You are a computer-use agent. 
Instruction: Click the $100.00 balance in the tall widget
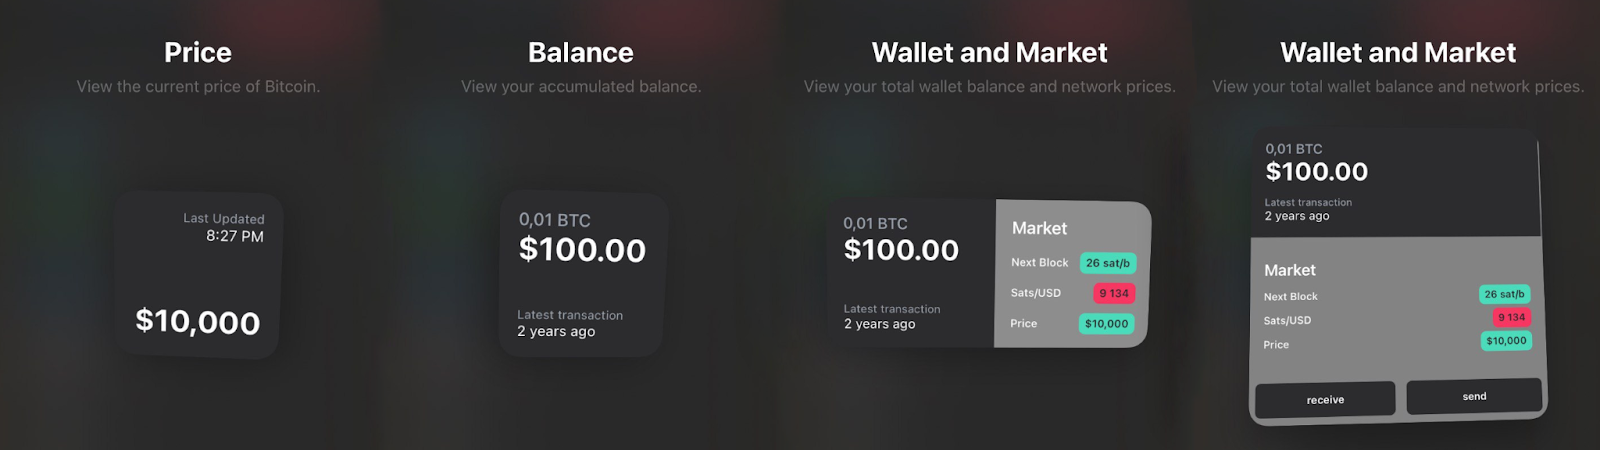pos(1317,171)
